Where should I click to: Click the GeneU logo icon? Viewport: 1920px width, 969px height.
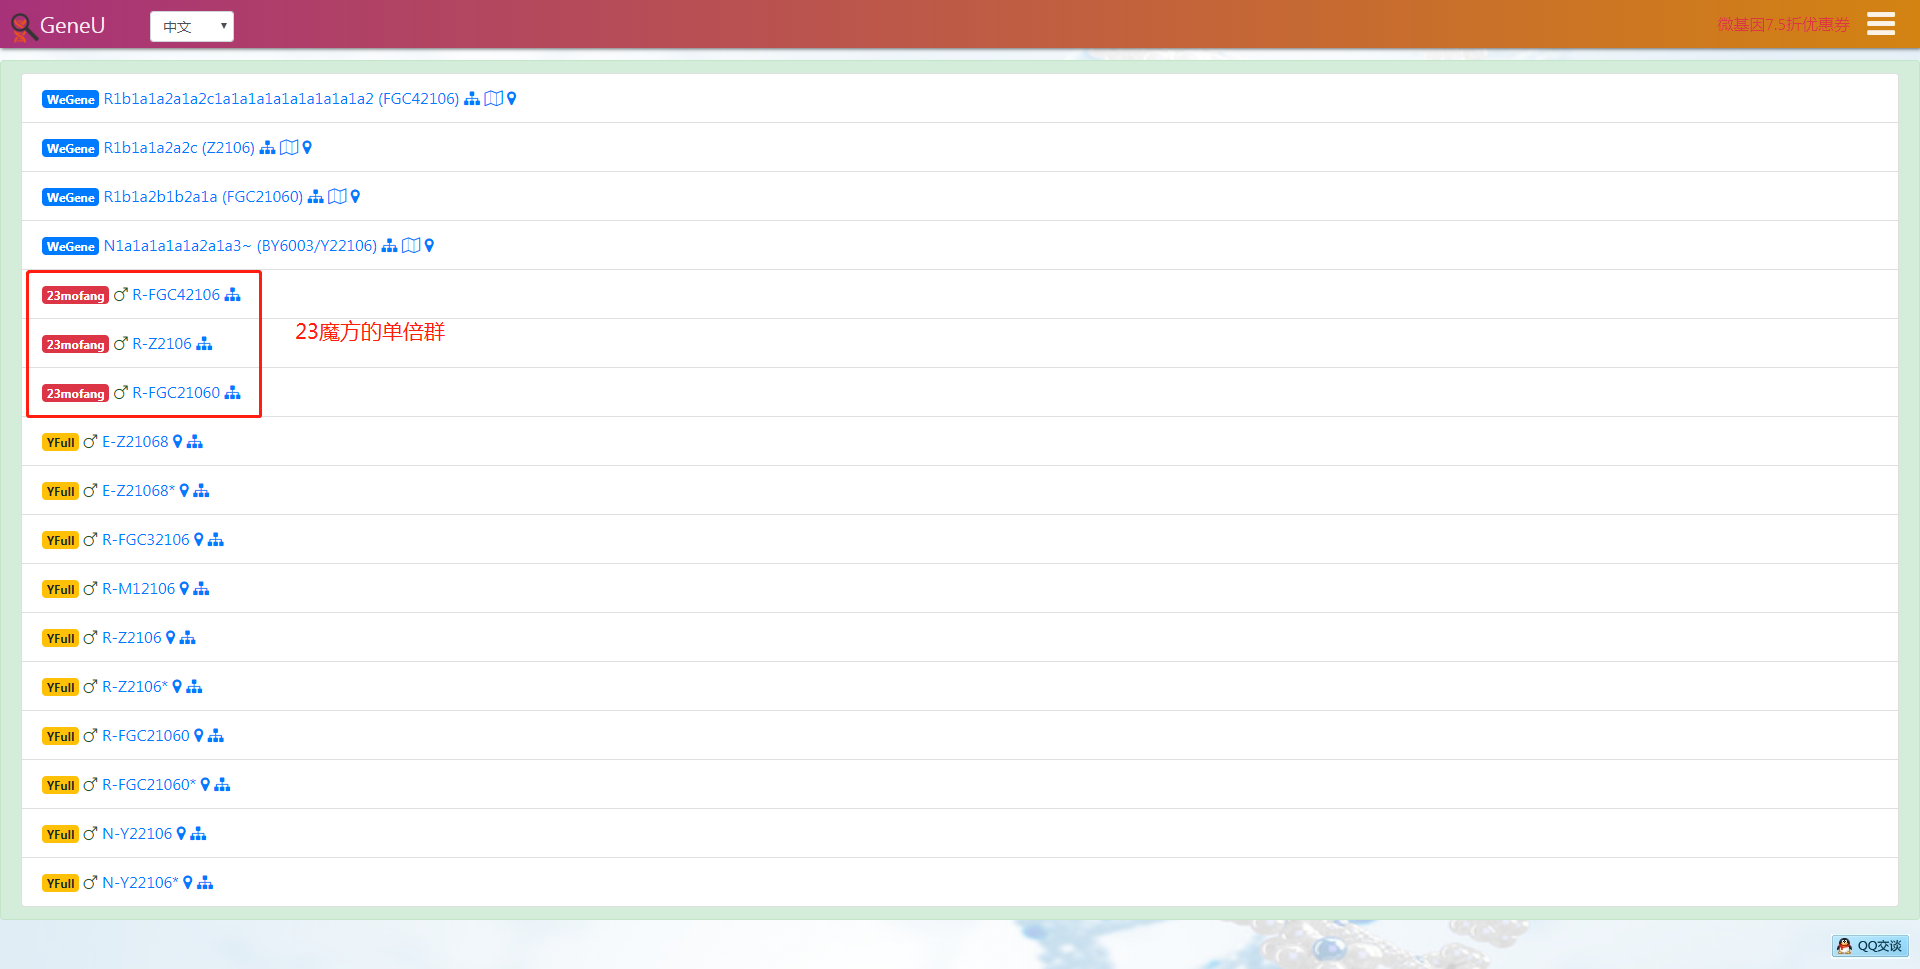[x=22, y=27]
